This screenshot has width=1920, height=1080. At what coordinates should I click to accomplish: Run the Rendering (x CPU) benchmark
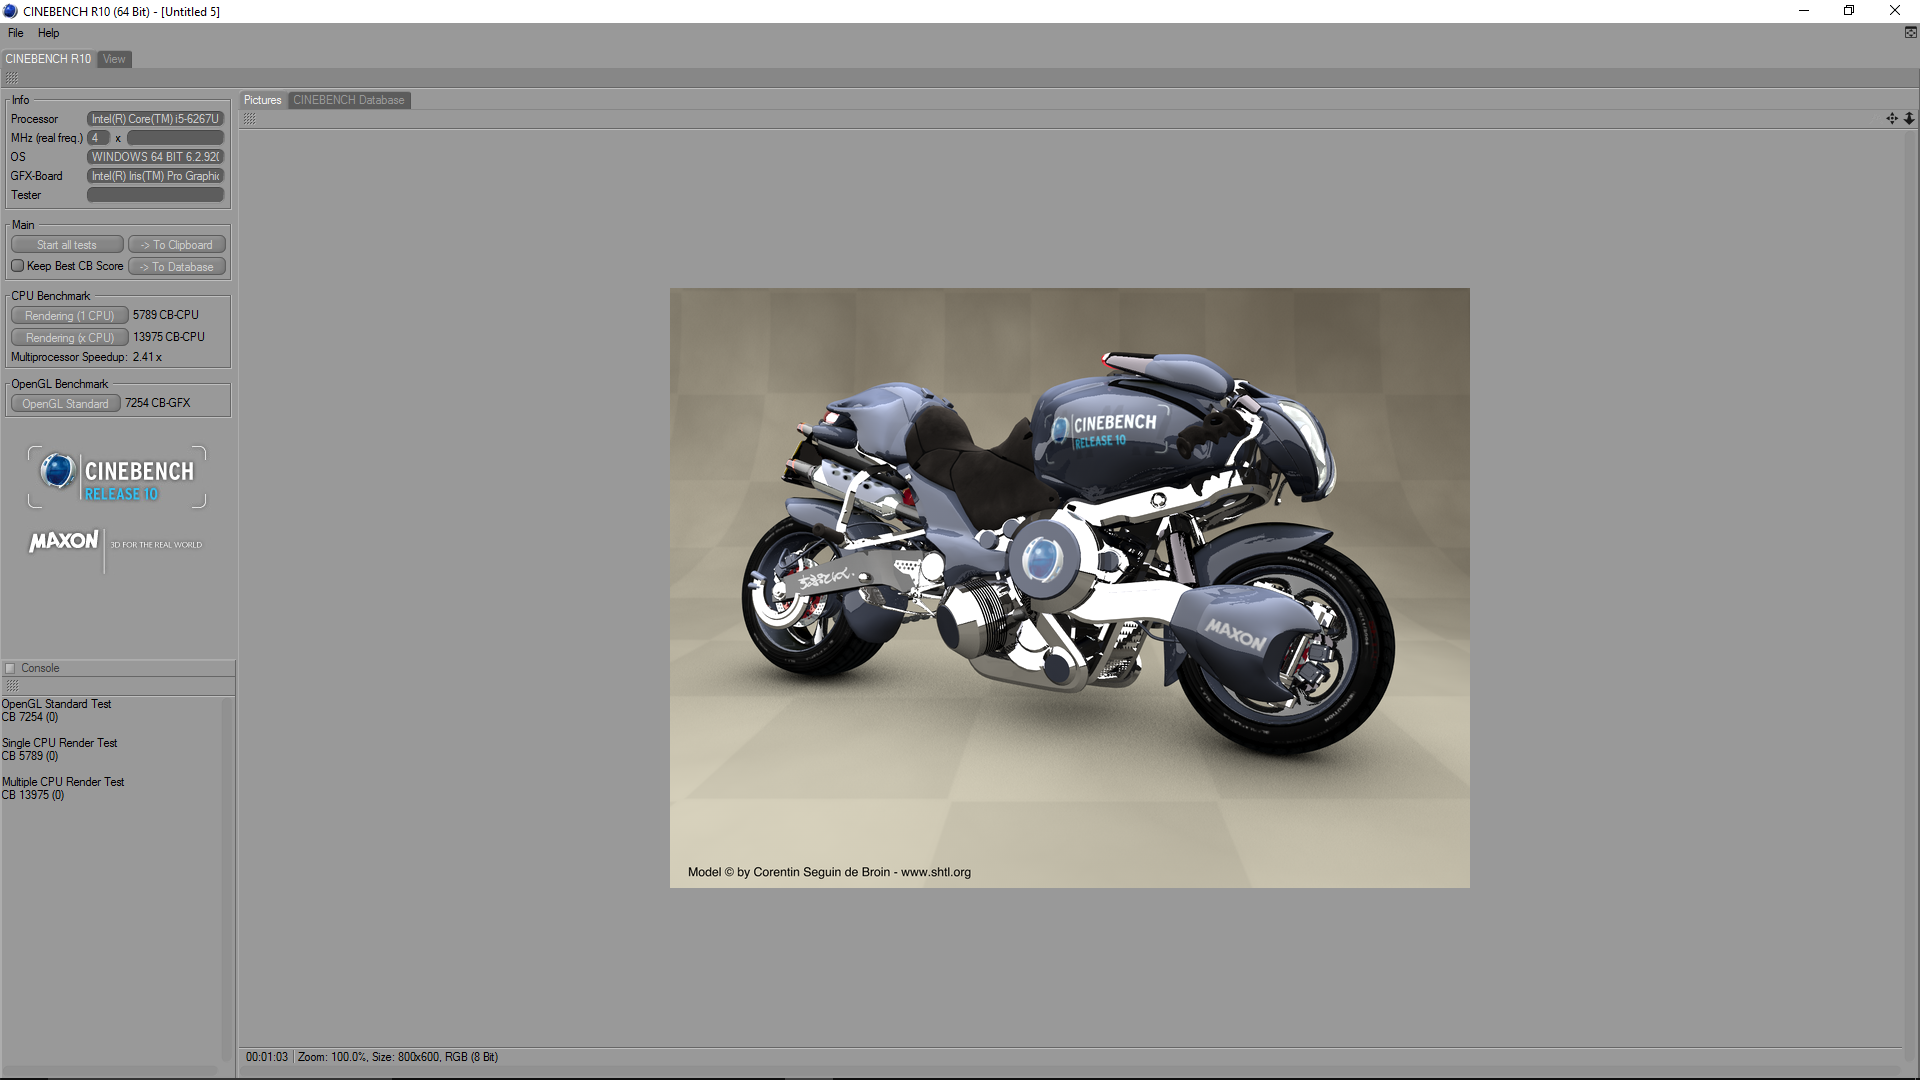(x=69, y=338)
